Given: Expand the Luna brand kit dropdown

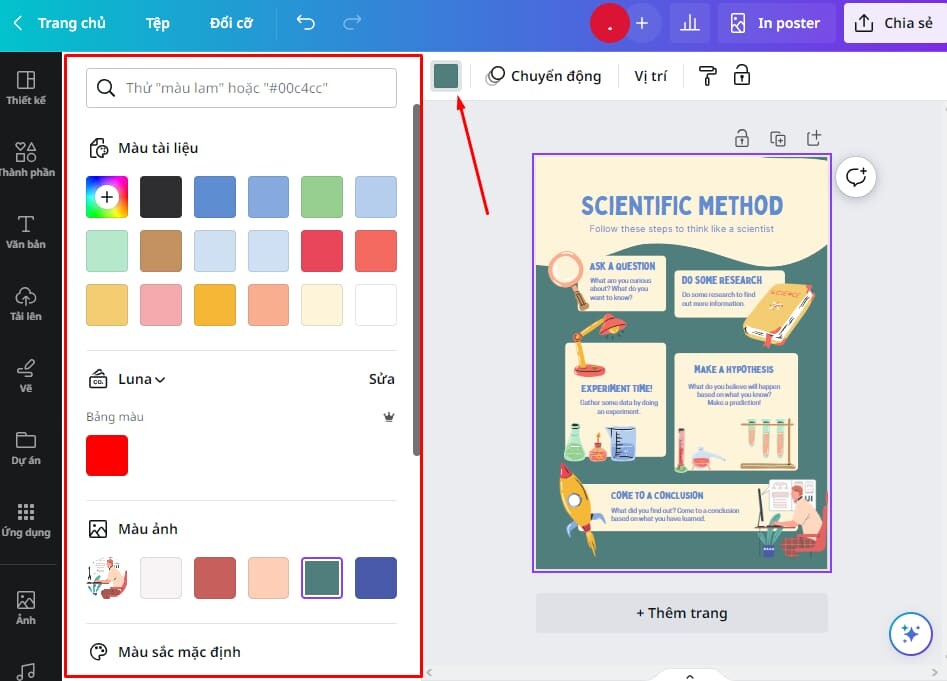Looking at the screenshot, I should (x=141, y=379).
